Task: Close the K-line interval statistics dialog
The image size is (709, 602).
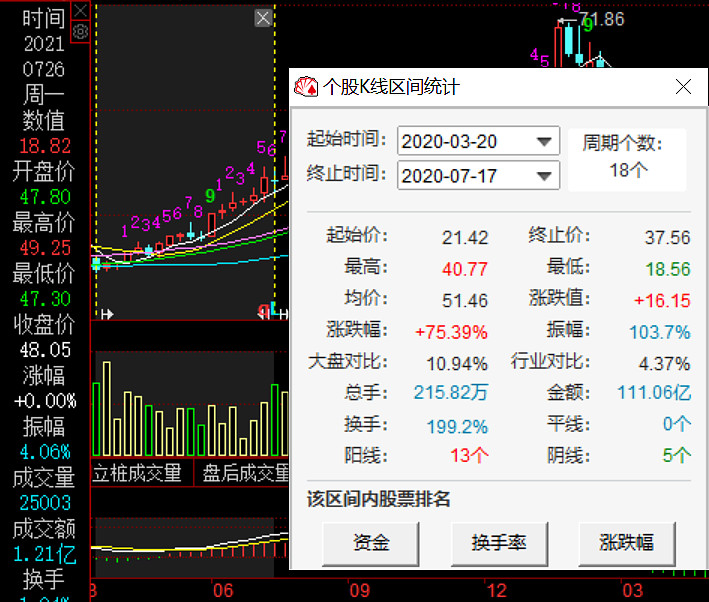Action: (683, 86)
